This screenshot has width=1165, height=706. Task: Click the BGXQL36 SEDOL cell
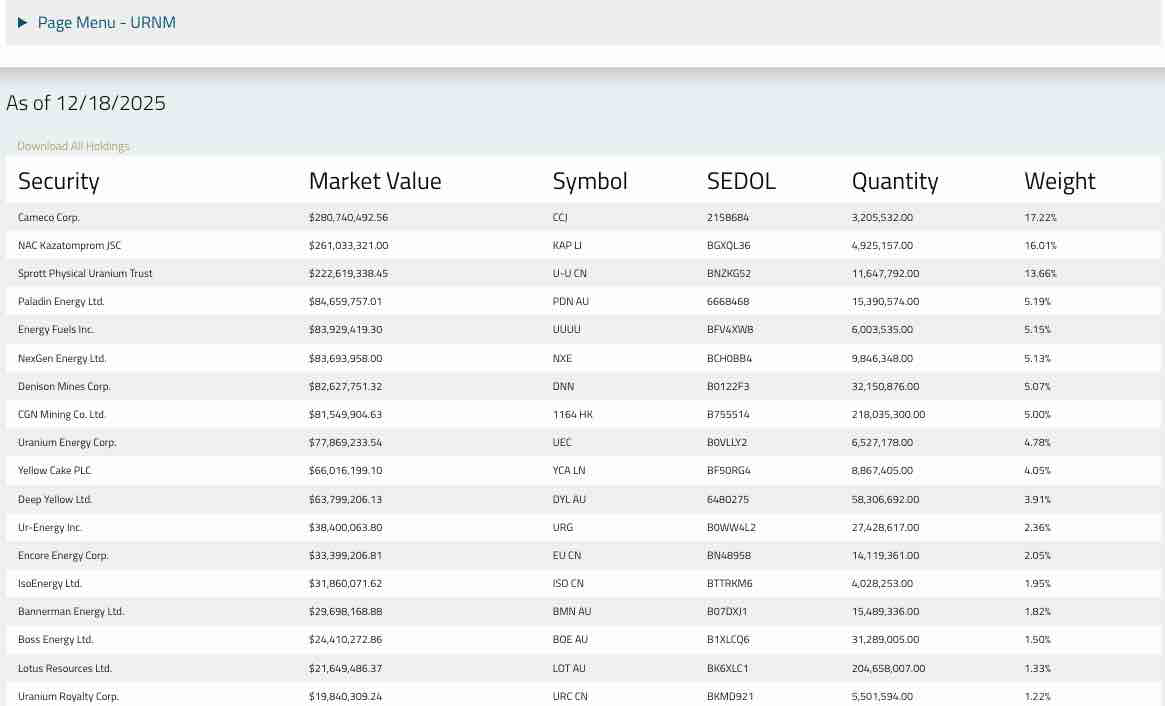click(x=729, y=245)
